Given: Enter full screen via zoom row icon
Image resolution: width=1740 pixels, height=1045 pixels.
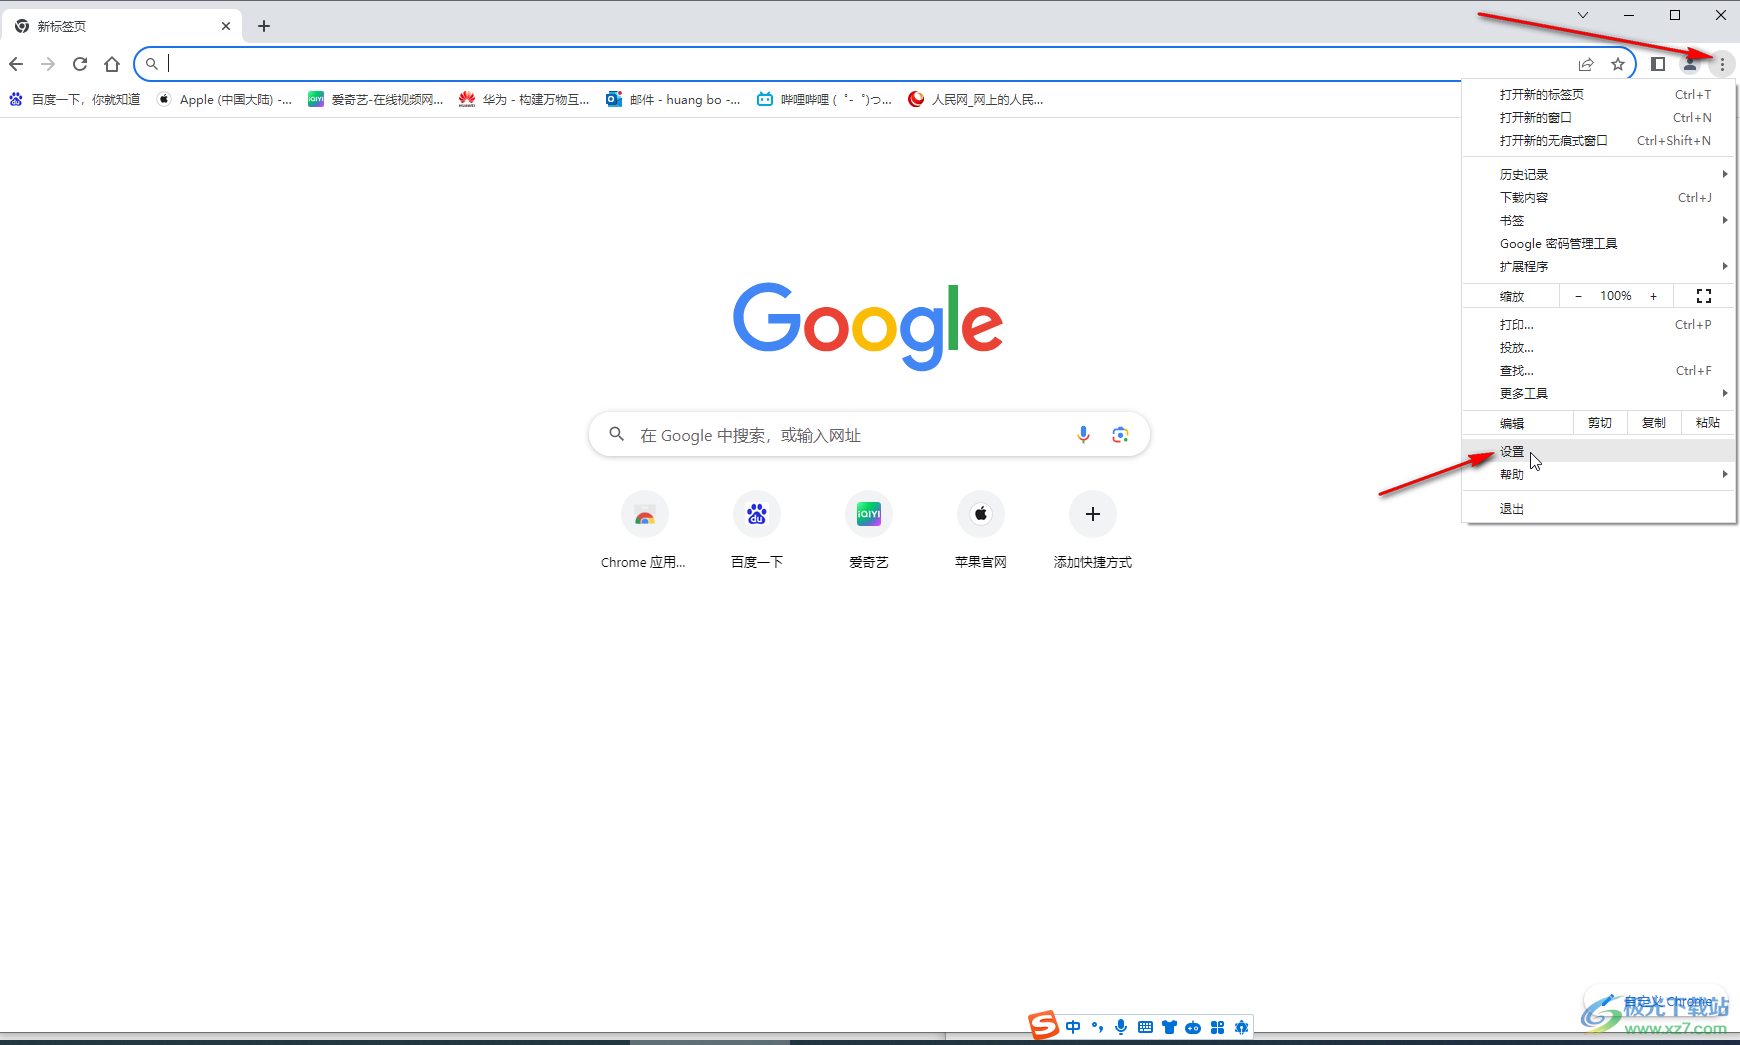Looking at the screenshot, I should [x=1704, y=296].
